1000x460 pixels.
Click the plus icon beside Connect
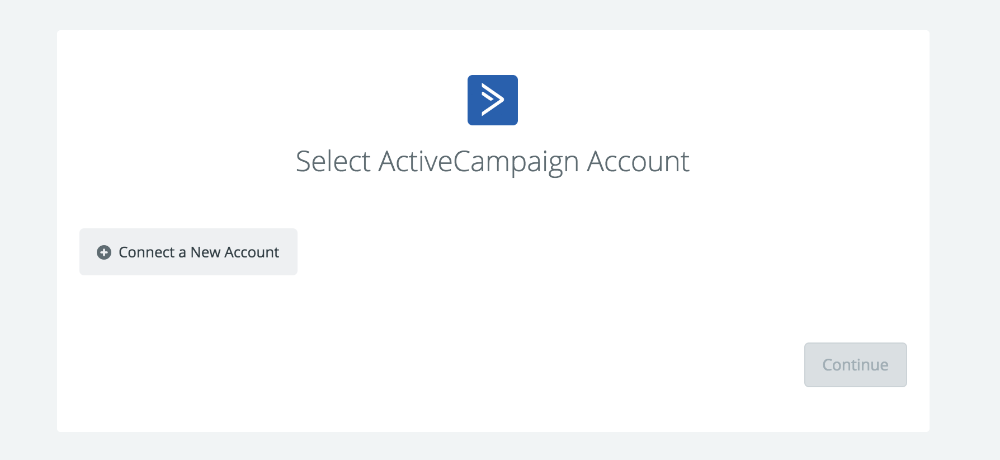pos(104,253)
